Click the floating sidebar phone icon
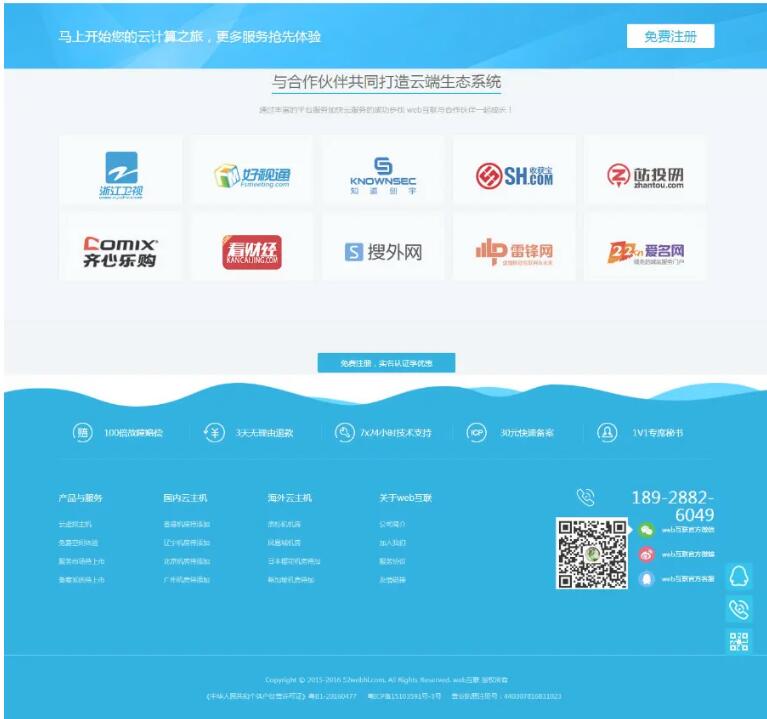Screen dimensions: 767x719 pyautogui.click(x=739, y=609)
